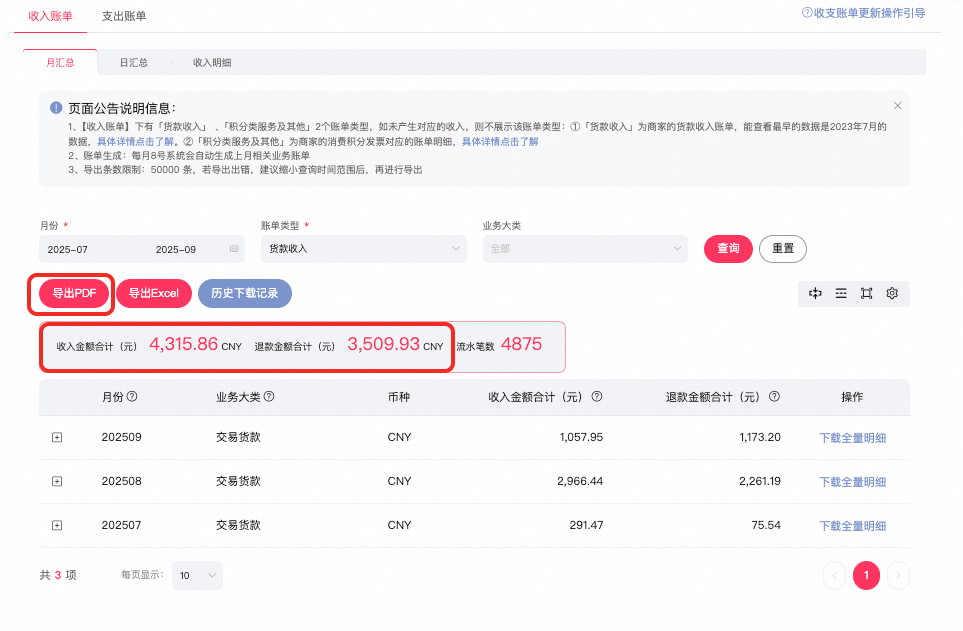Open second 具体详情点击了解 link after 账单明细
The image size is (963, 631).
500,141
